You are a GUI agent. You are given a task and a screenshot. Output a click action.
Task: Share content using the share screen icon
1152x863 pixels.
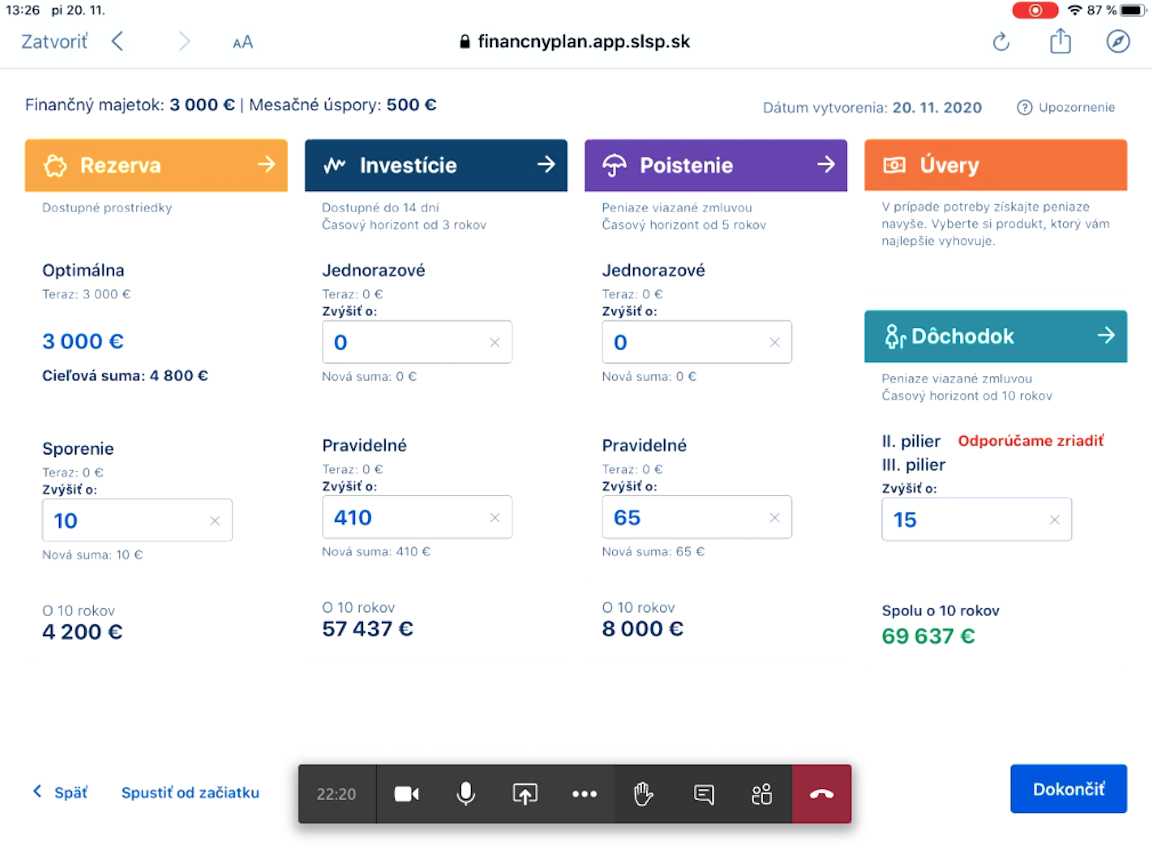click(525, 794)
